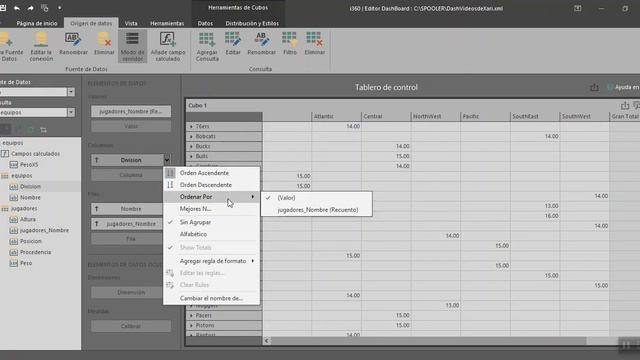Click Editar la conexión ribbon icon
The image size is (640, 360).
41,47
